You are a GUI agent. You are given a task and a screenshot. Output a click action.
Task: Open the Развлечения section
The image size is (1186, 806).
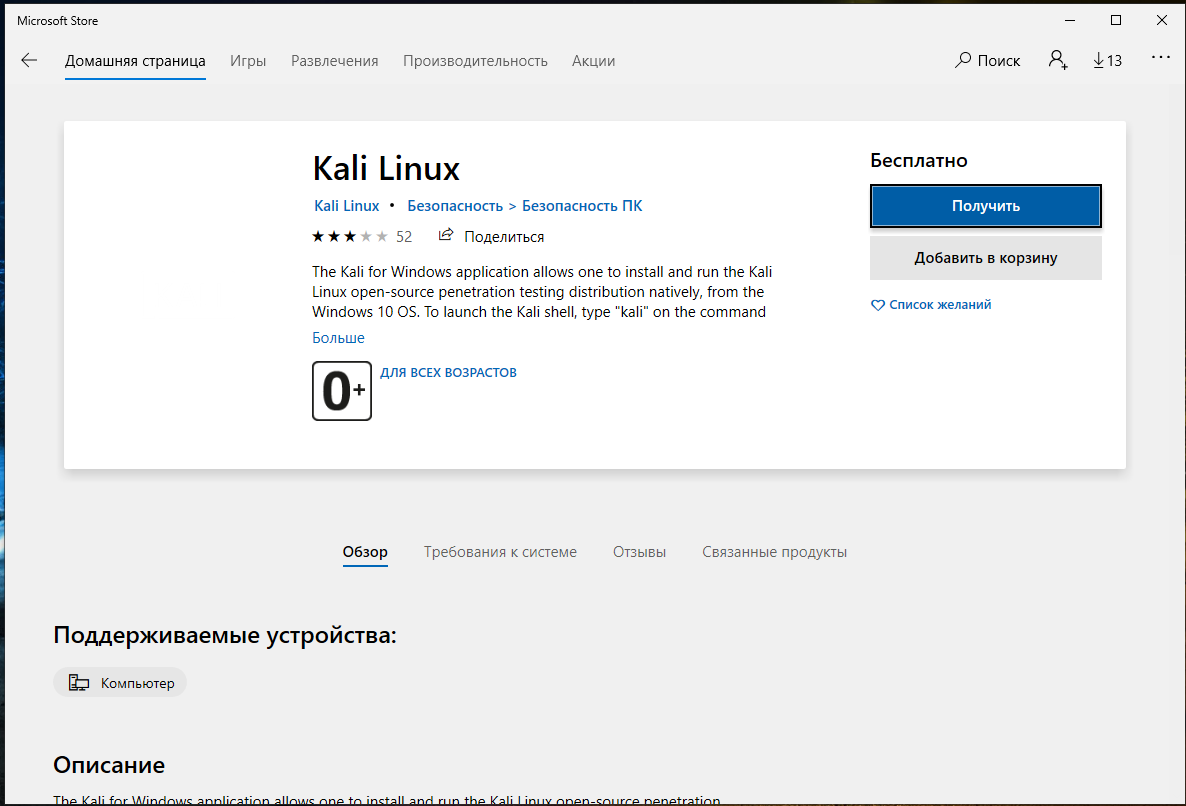[x=334, y=60]
